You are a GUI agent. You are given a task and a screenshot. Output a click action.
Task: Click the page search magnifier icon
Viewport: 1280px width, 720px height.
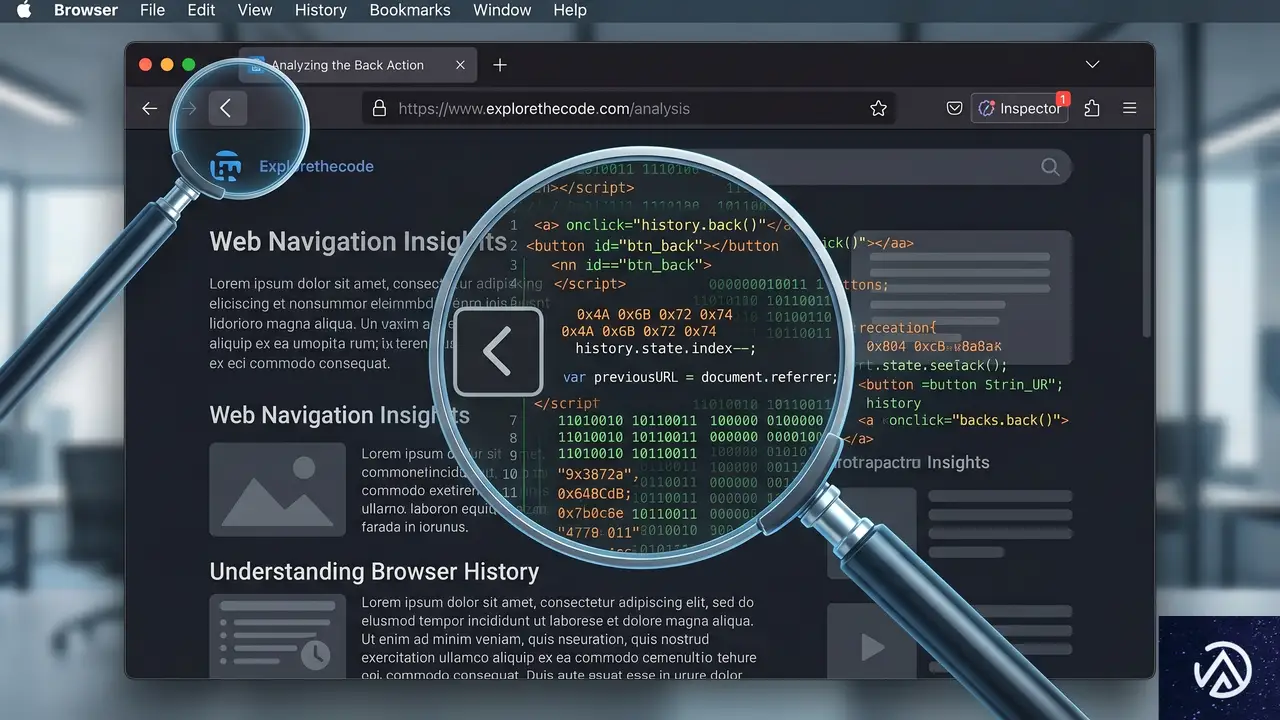pyautogui.click(x=1050, y=167)
